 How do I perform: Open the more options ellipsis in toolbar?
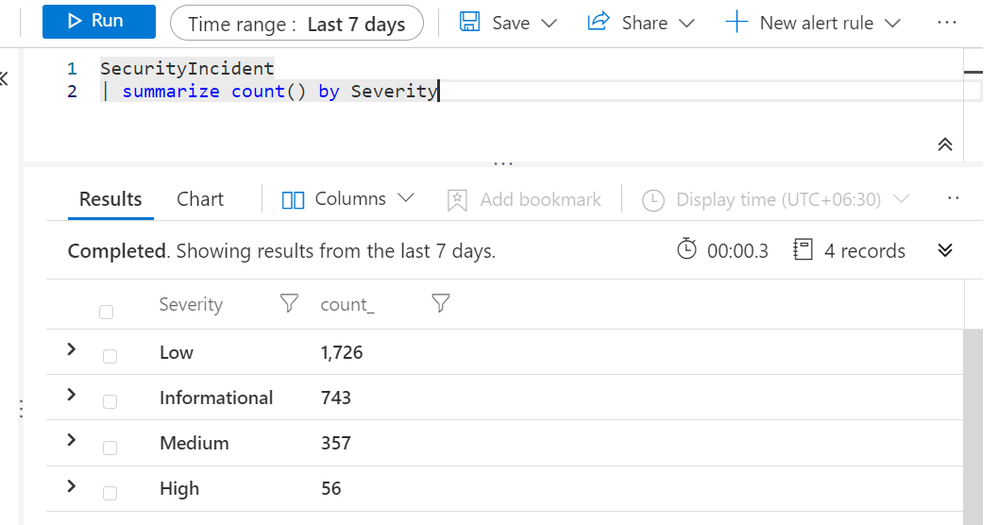point(946,22)
